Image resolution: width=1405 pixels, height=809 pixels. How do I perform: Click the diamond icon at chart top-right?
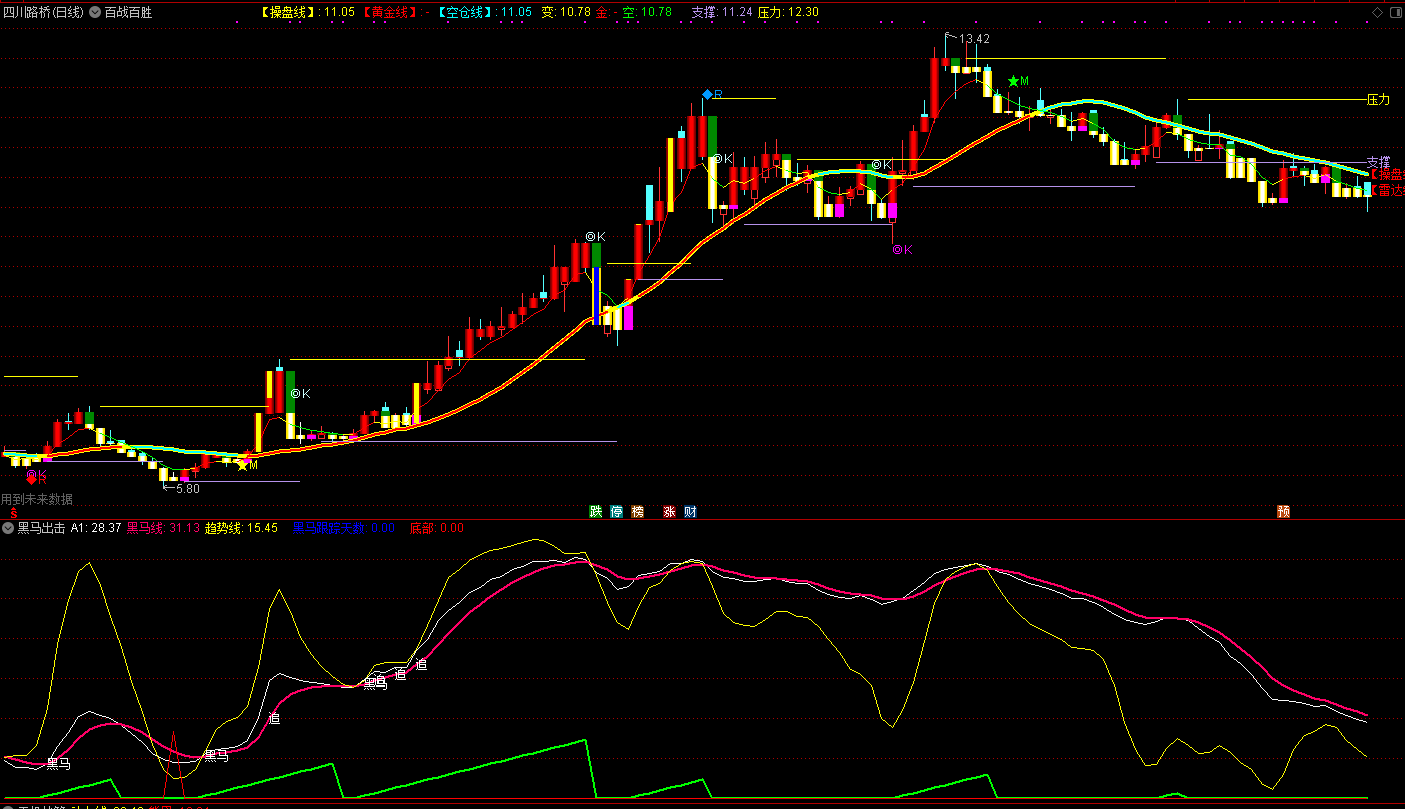(x=1377, y=12)
